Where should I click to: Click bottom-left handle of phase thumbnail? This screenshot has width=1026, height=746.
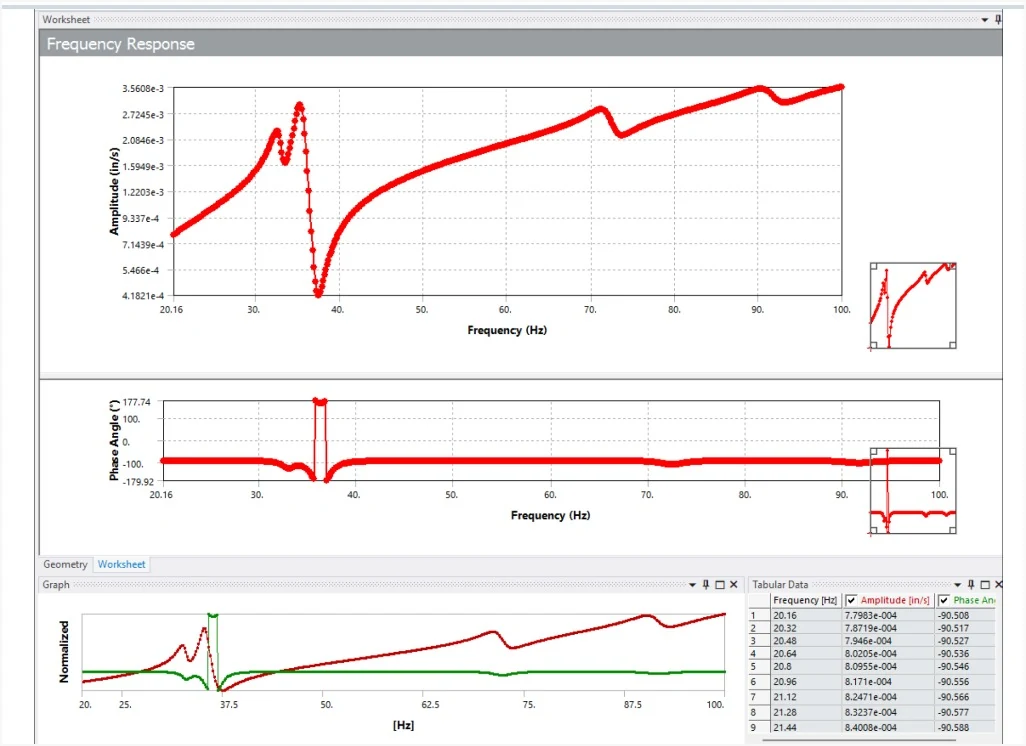(874, 529)
